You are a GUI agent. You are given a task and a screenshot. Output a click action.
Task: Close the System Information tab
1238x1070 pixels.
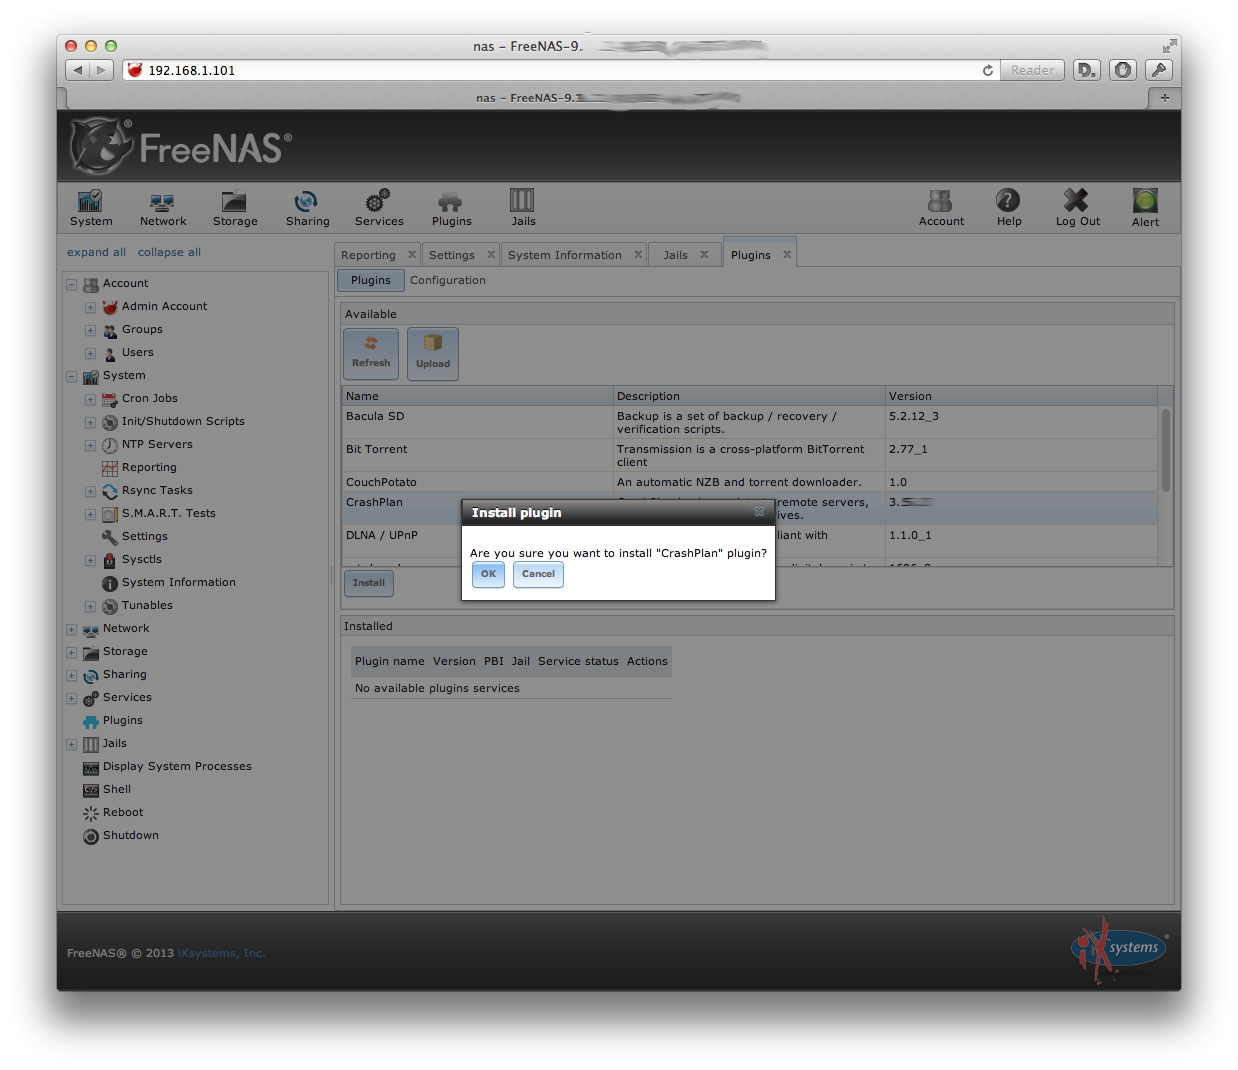point(638,255)
